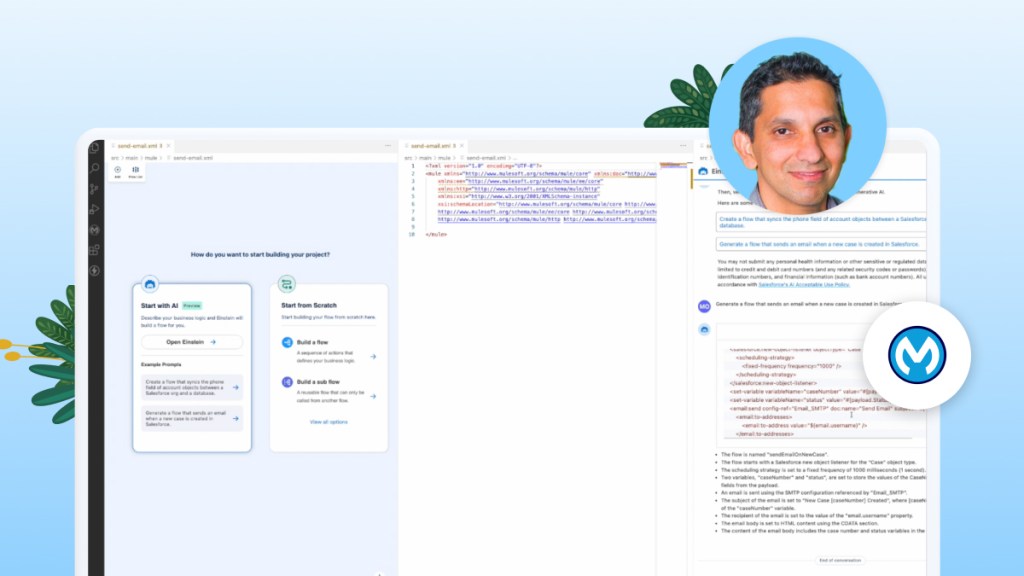Viewport: 1024px width, 576px height.
Task: Click Einstein's suggested send email prompt
Action: point(820,243)
